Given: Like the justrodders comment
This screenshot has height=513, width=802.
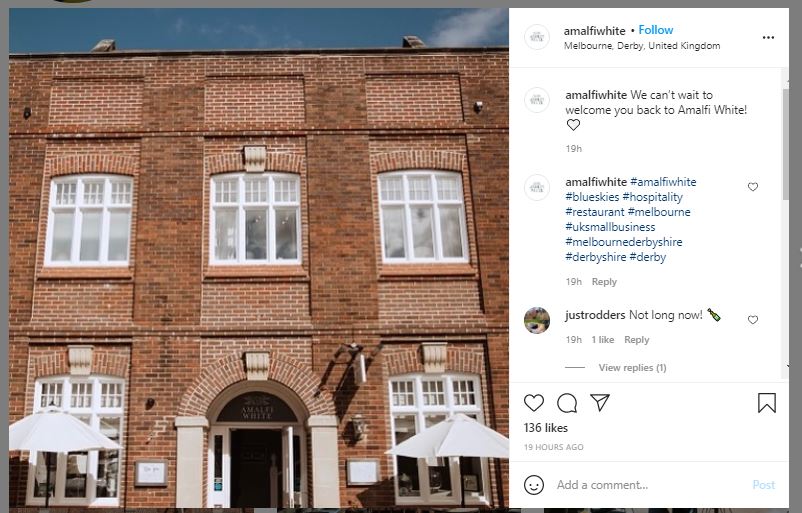Looking at the screenshot, I should point(752,320).
